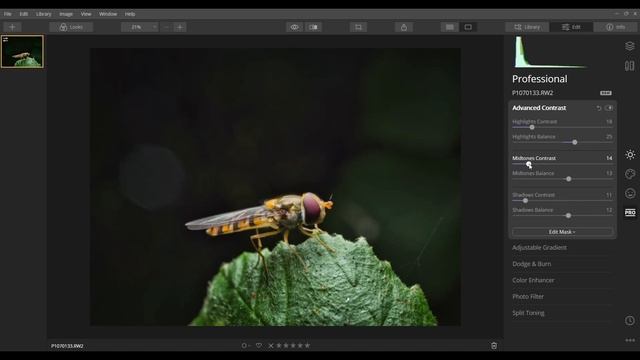The image size is (640, 360).
Task: Open the View menu
Action: tap(86, 14)
